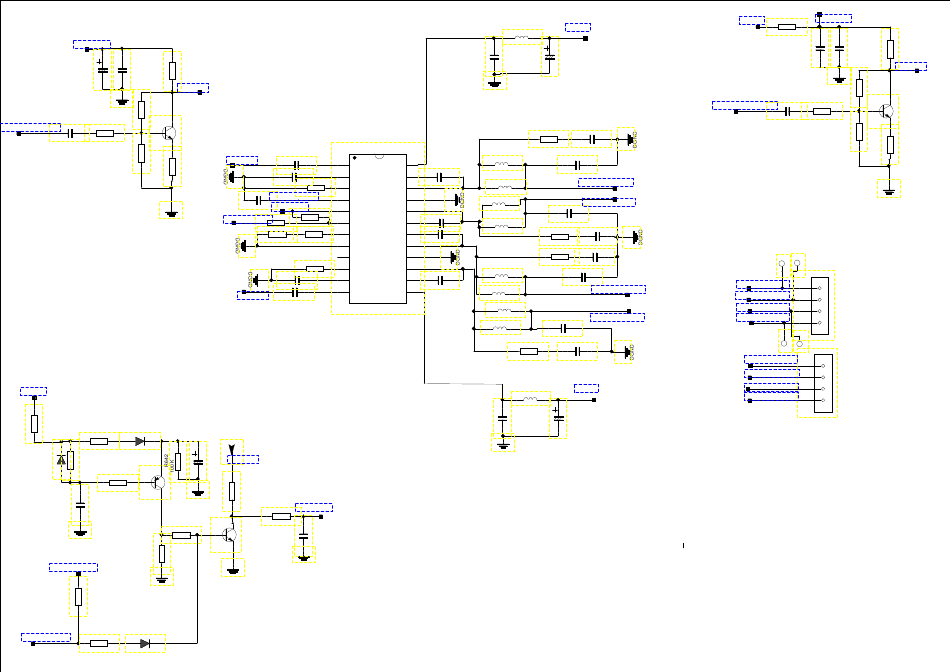Click the diode on the bottommost horizontal wire

(145, 644)
